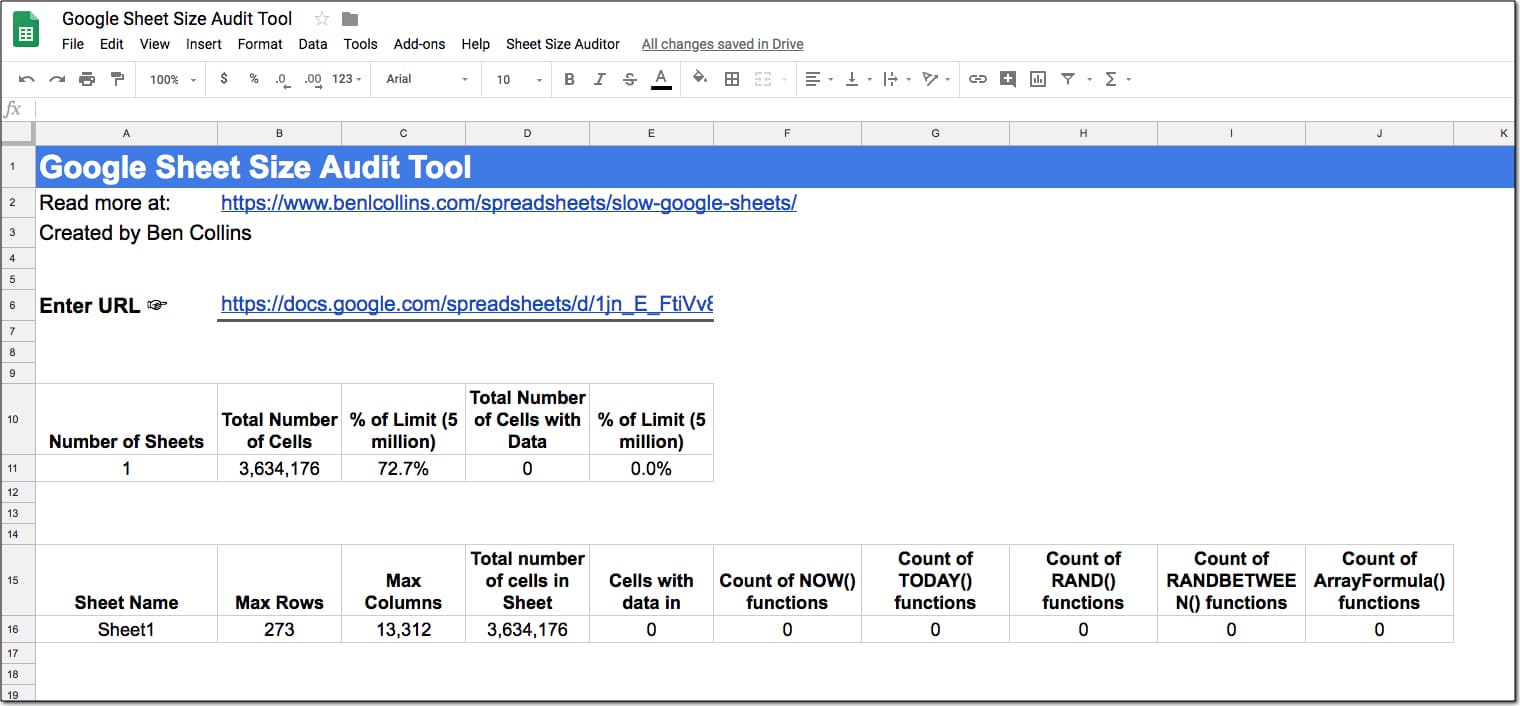Image resolution: width=1520 pixels, height=706 pixels.
Task: Open the functions sigma menu
Action: point(1116,79)
